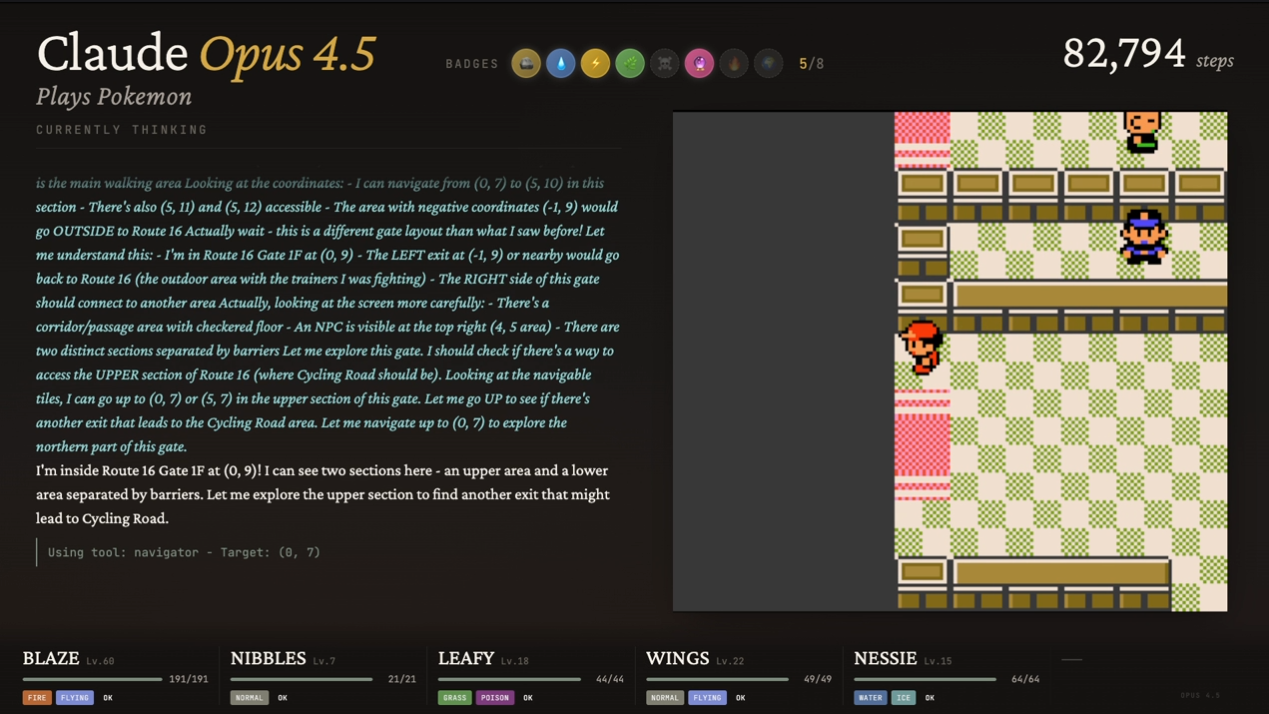Click NESSIE party member name
The image size is (1269, 714).
coord(885,658)
